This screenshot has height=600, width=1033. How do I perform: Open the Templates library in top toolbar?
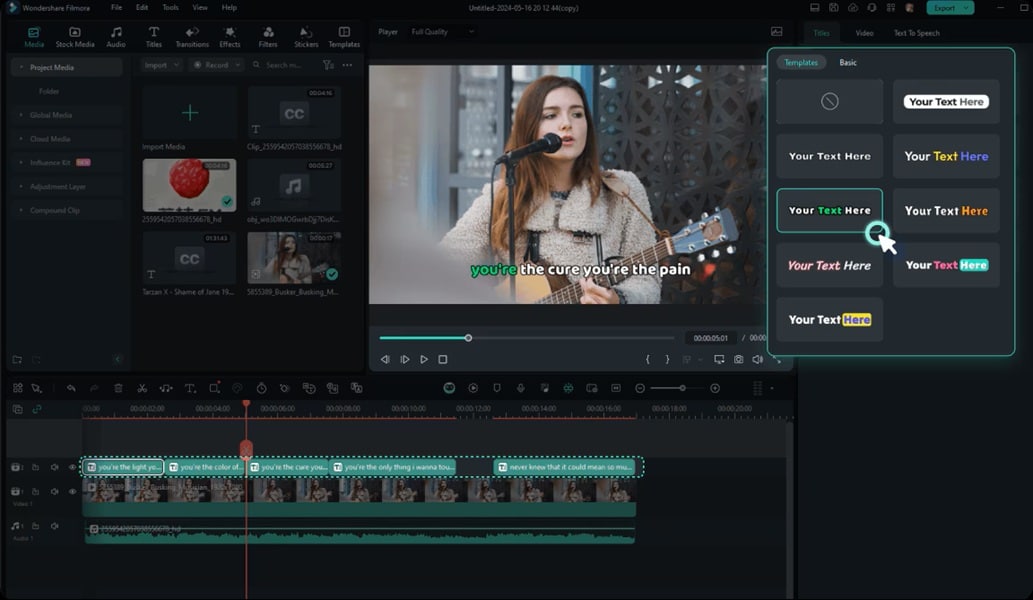[x=344, y=37]
